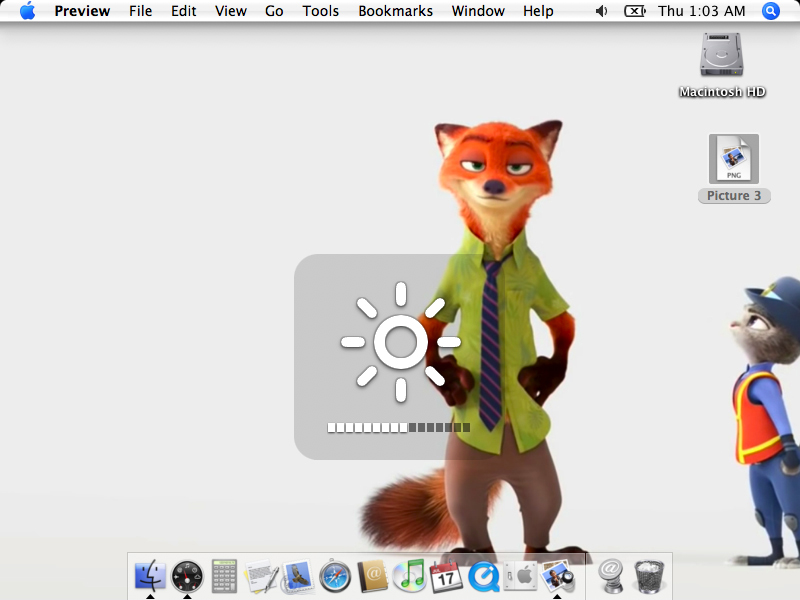Open the View menu
The width and height of the screenshot is (800, 600).
pos(231,11)
